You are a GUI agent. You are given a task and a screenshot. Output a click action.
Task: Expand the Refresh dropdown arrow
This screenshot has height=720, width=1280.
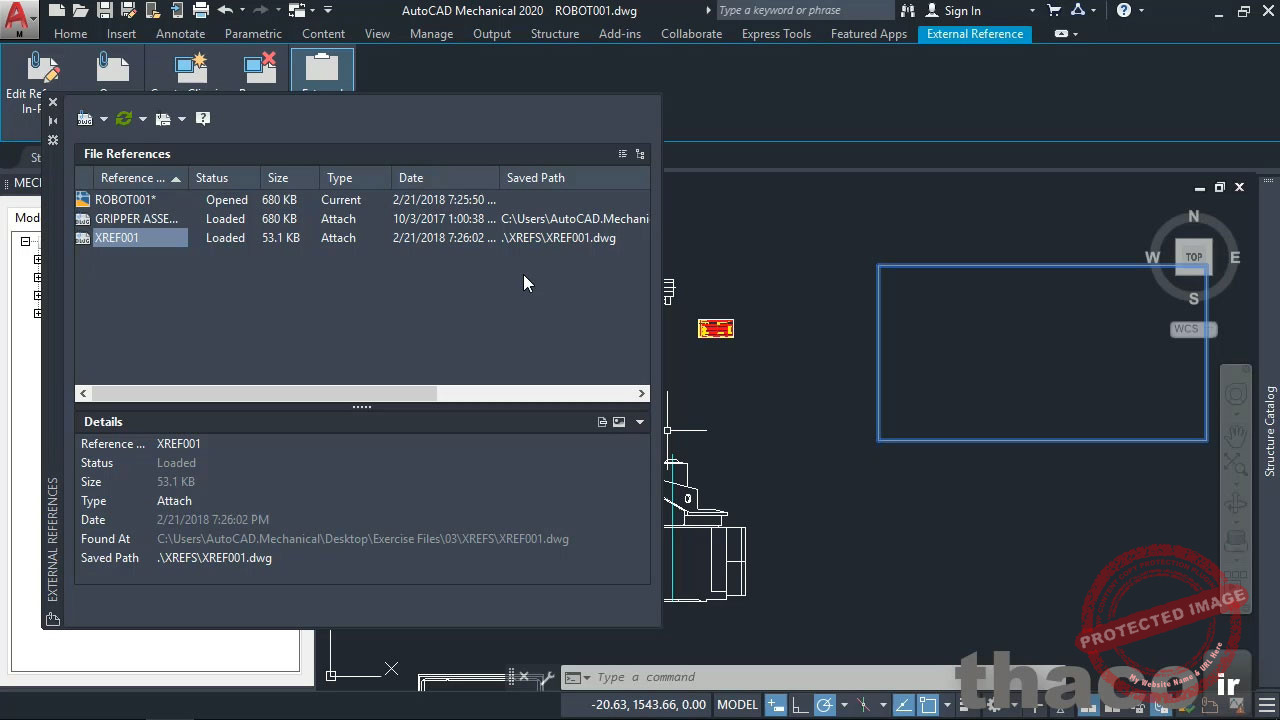(x=142, y=119)
